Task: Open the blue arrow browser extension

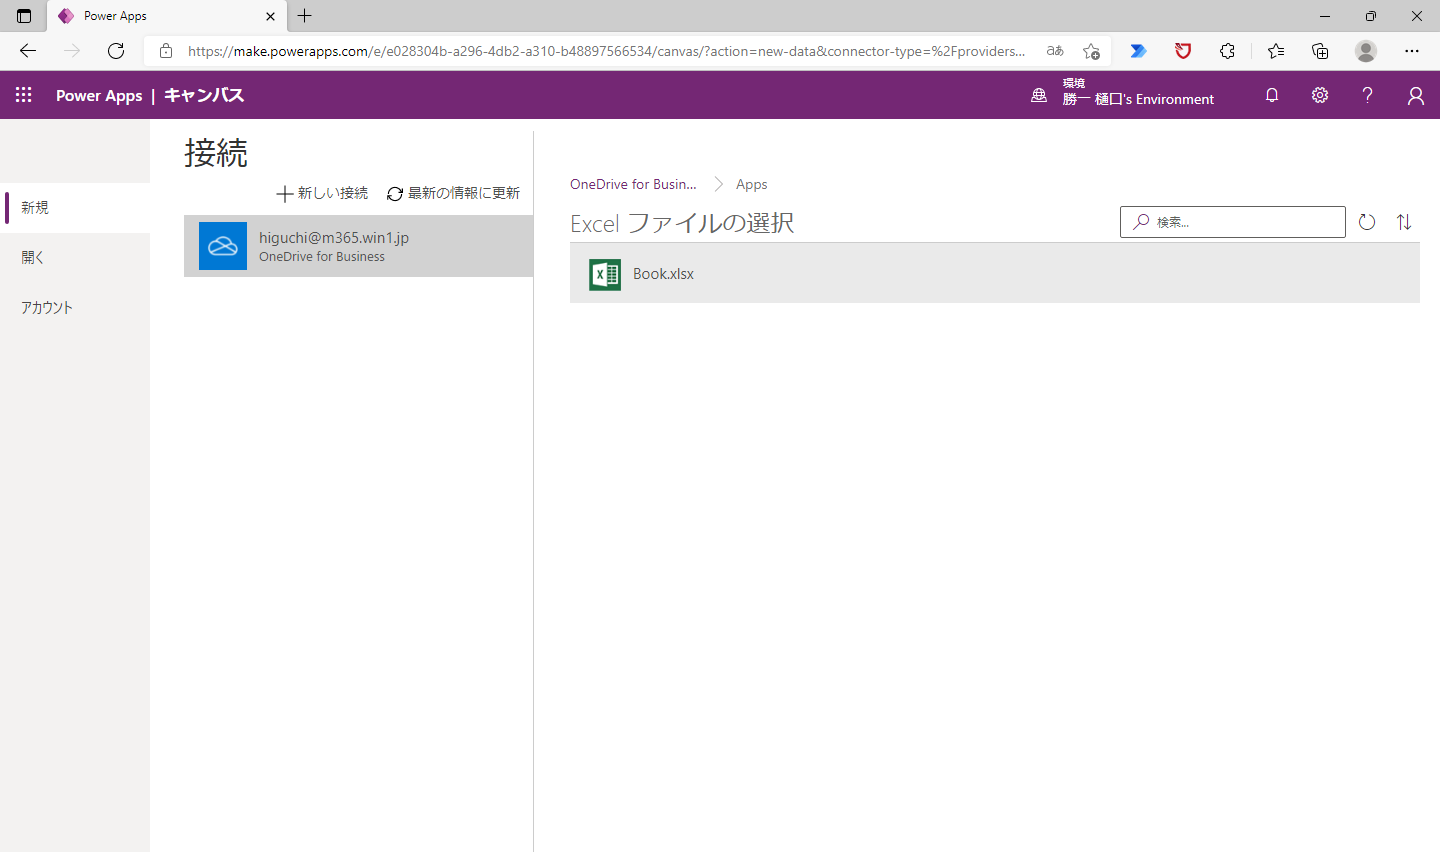Action: (1138, 51)
